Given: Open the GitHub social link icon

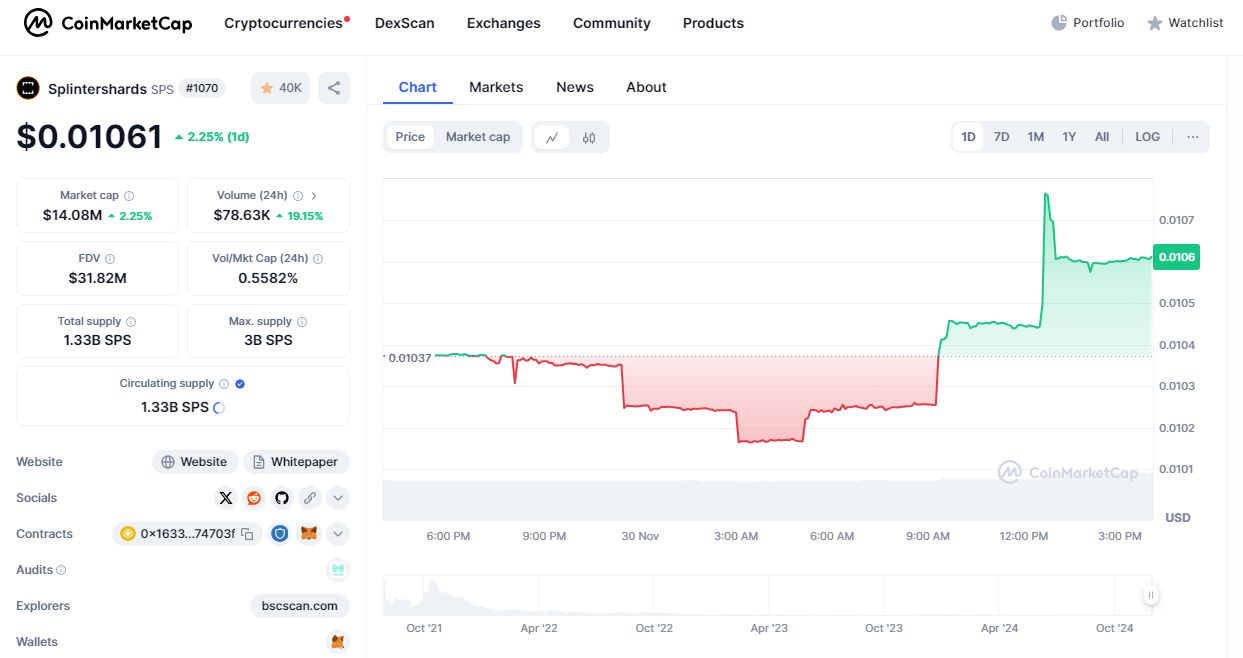Looking at the screenshot, I should click(282, 498).
